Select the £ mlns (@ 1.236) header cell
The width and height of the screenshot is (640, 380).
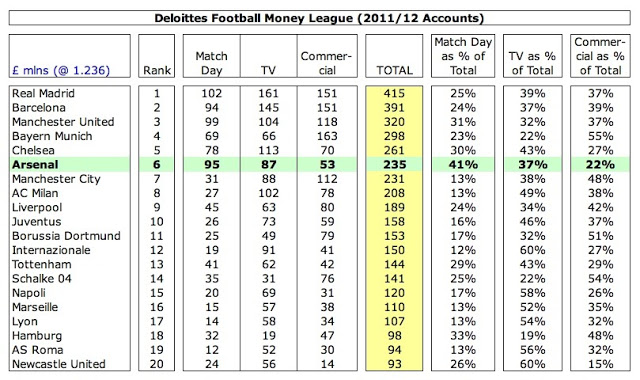pyautogui.click(x=61, y=70)
